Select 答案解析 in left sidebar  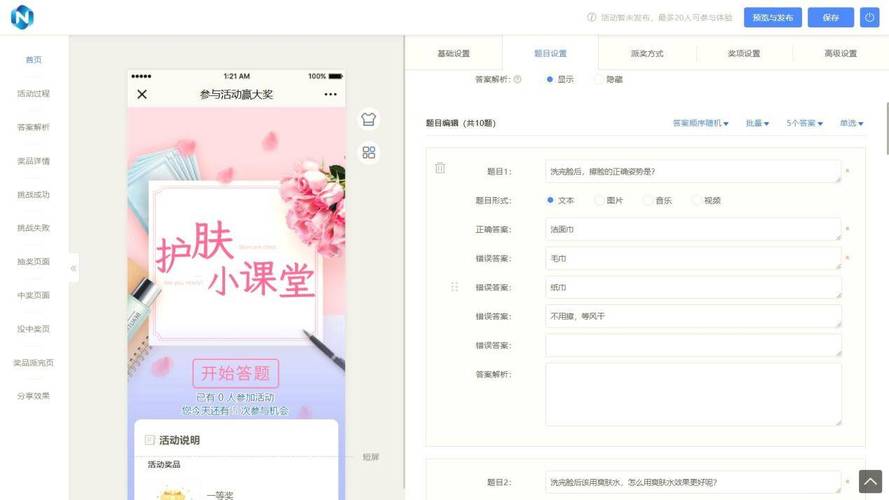coord(33,127)
